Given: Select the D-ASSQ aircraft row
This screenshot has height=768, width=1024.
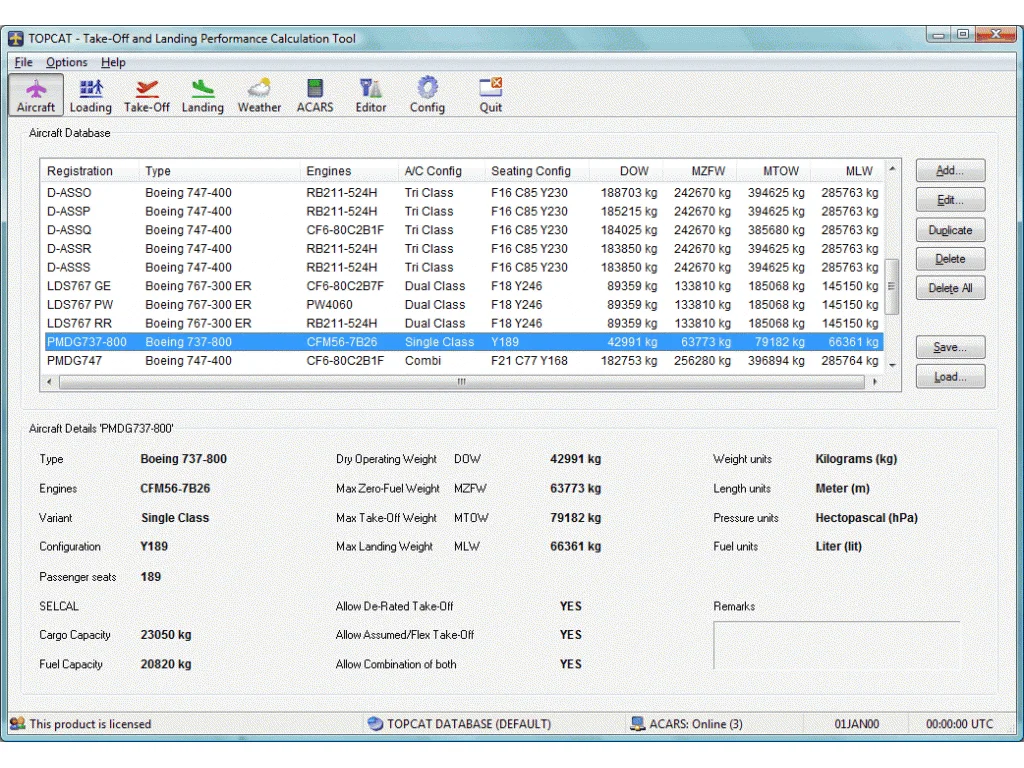Looking at the screenshot, I should (463, 230).
